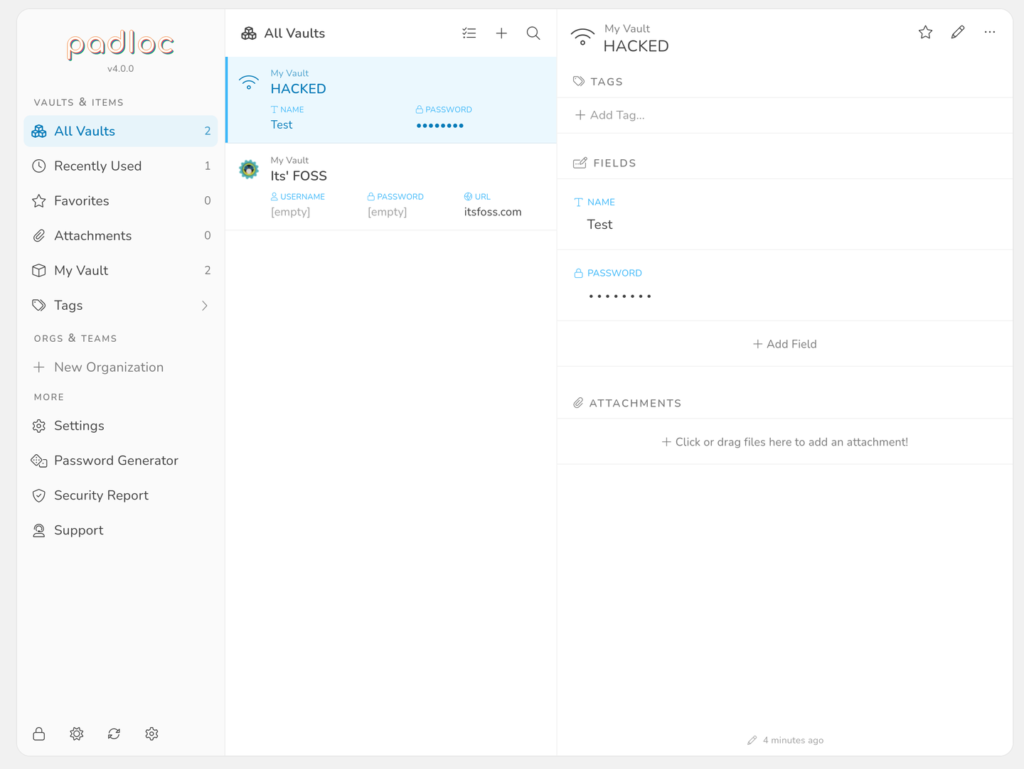
Task: Open My Vault in the sidebar
Action: point(121,270)
